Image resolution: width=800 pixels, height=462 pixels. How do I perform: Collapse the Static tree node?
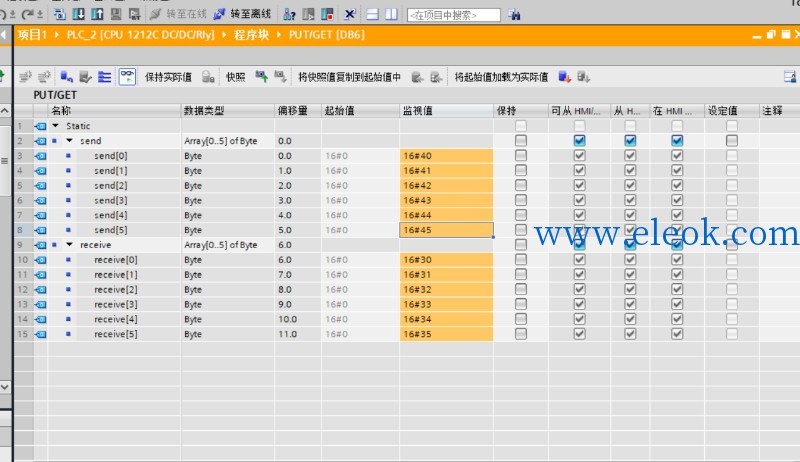[56, 125]
